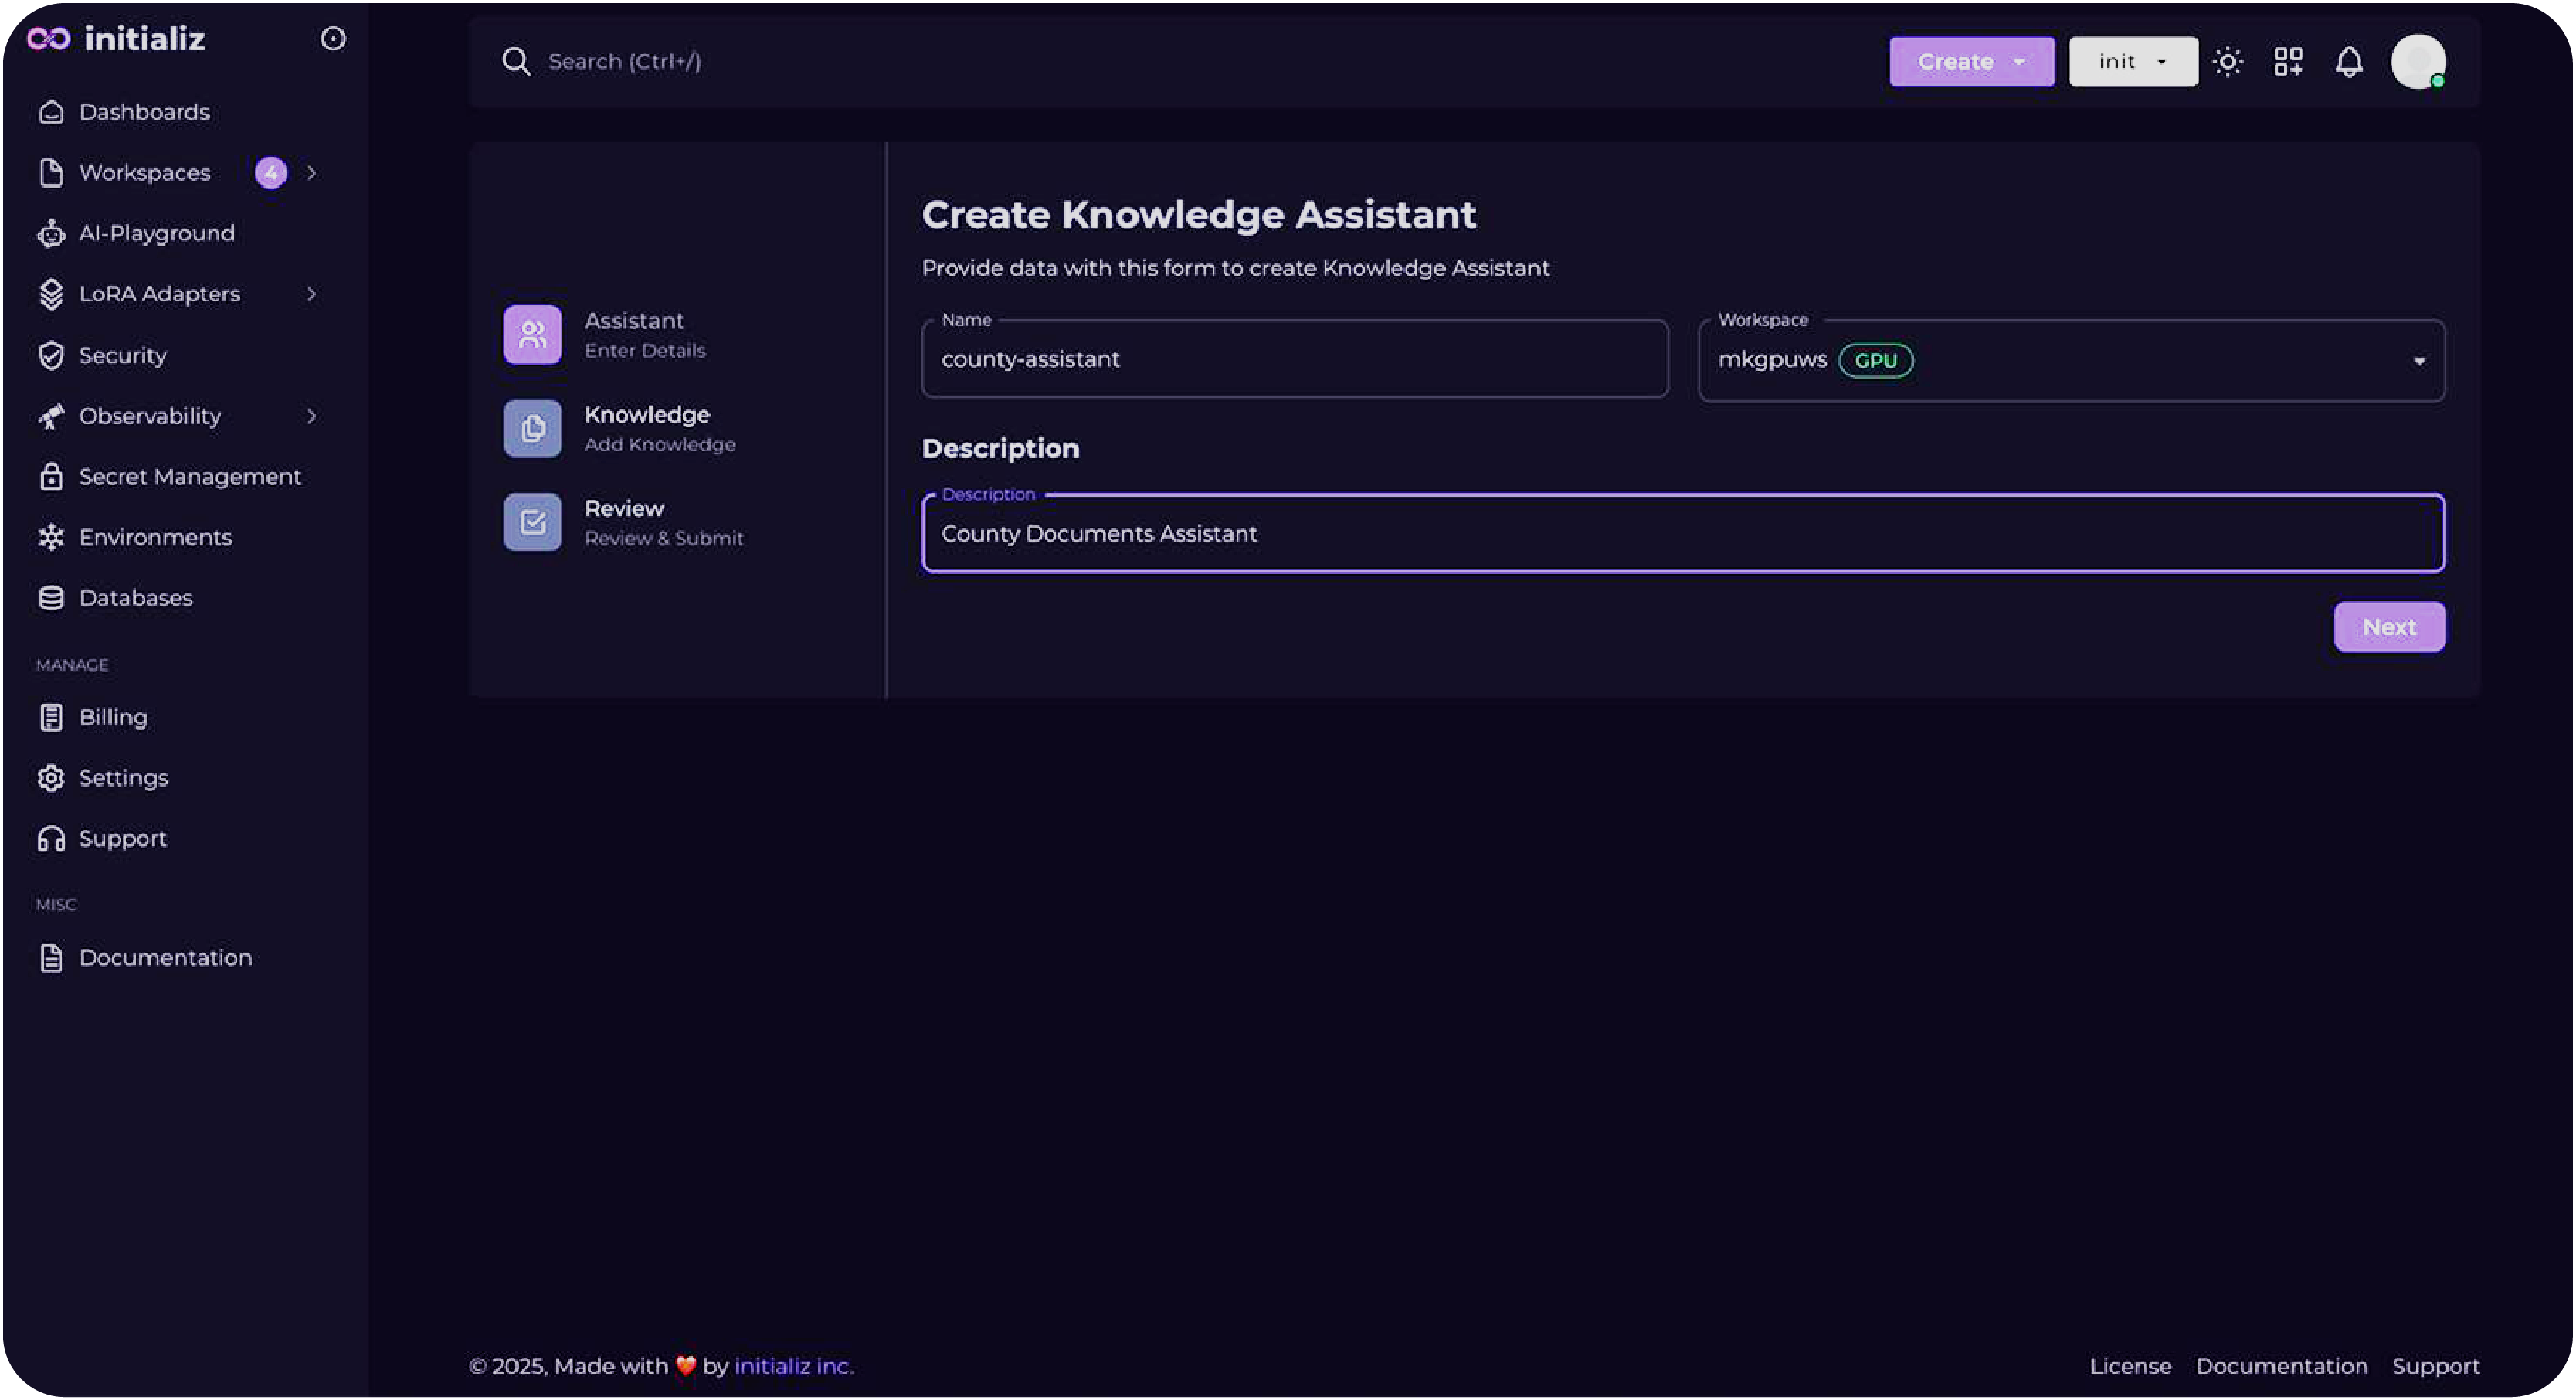Click the Workspaces file icon
Screen dimensions: 2576x1400
click(51, 173)
